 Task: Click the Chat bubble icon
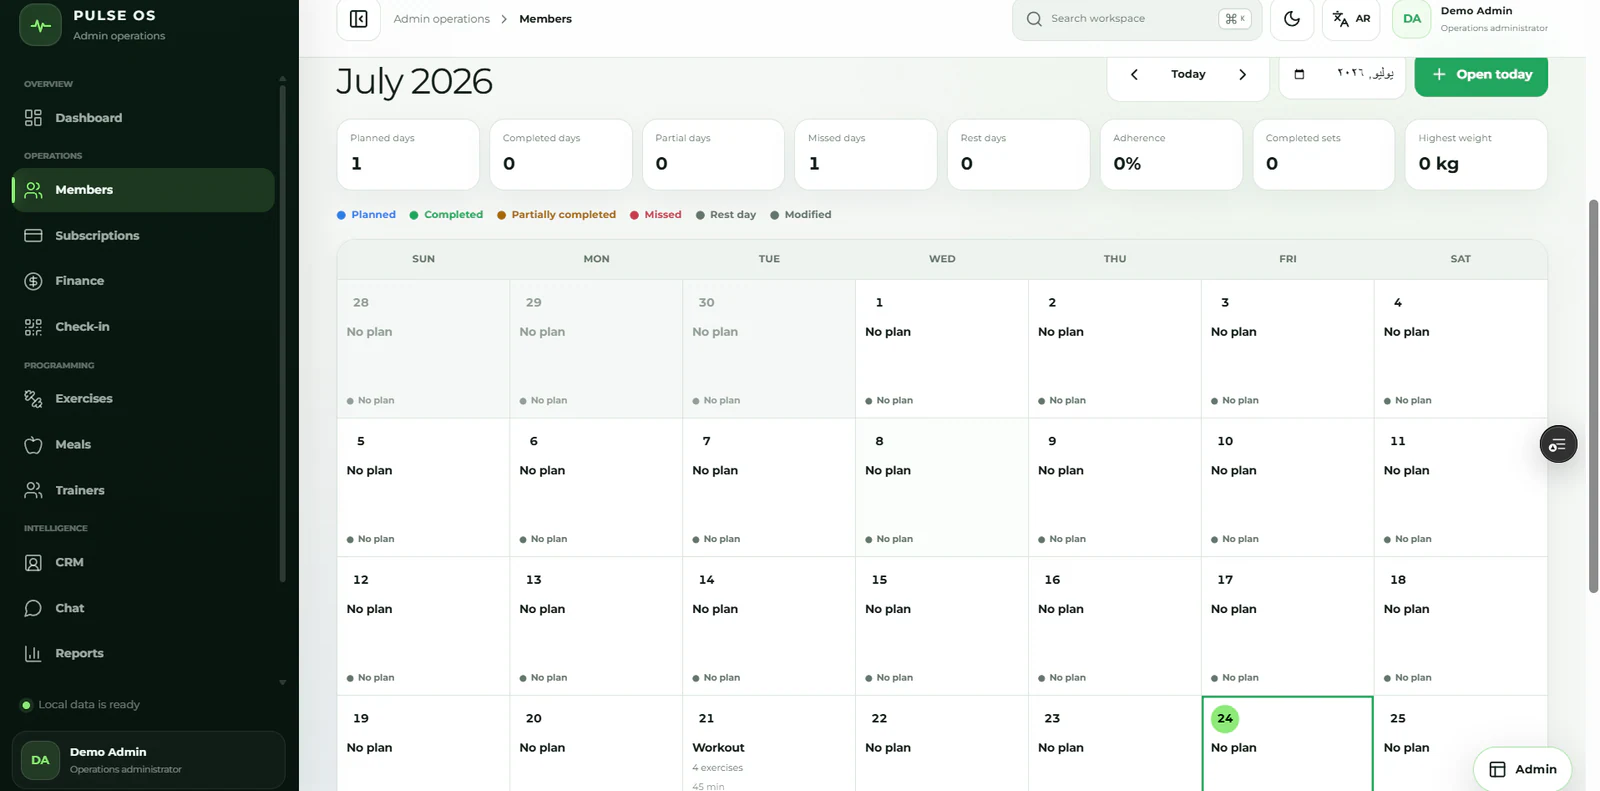point(33,608)
